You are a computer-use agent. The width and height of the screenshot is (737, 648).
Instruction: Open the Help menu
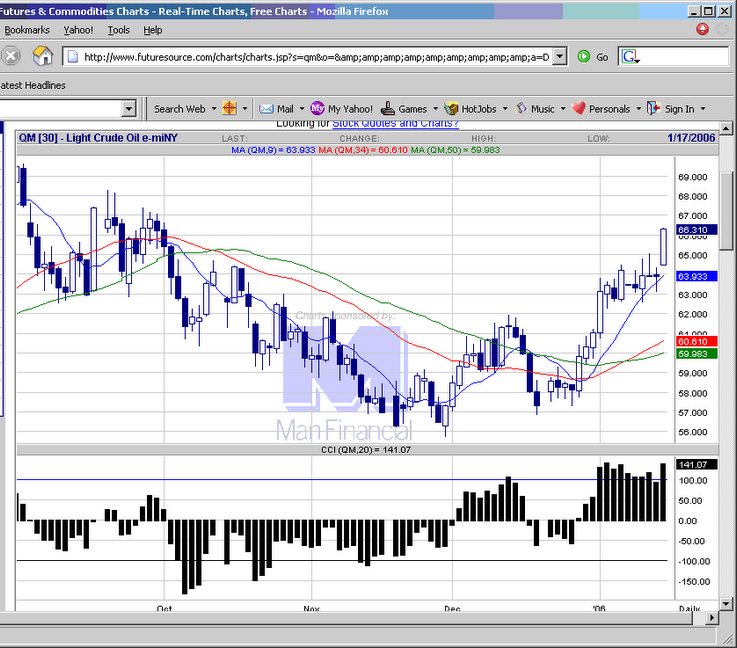[x=153, y=30]
